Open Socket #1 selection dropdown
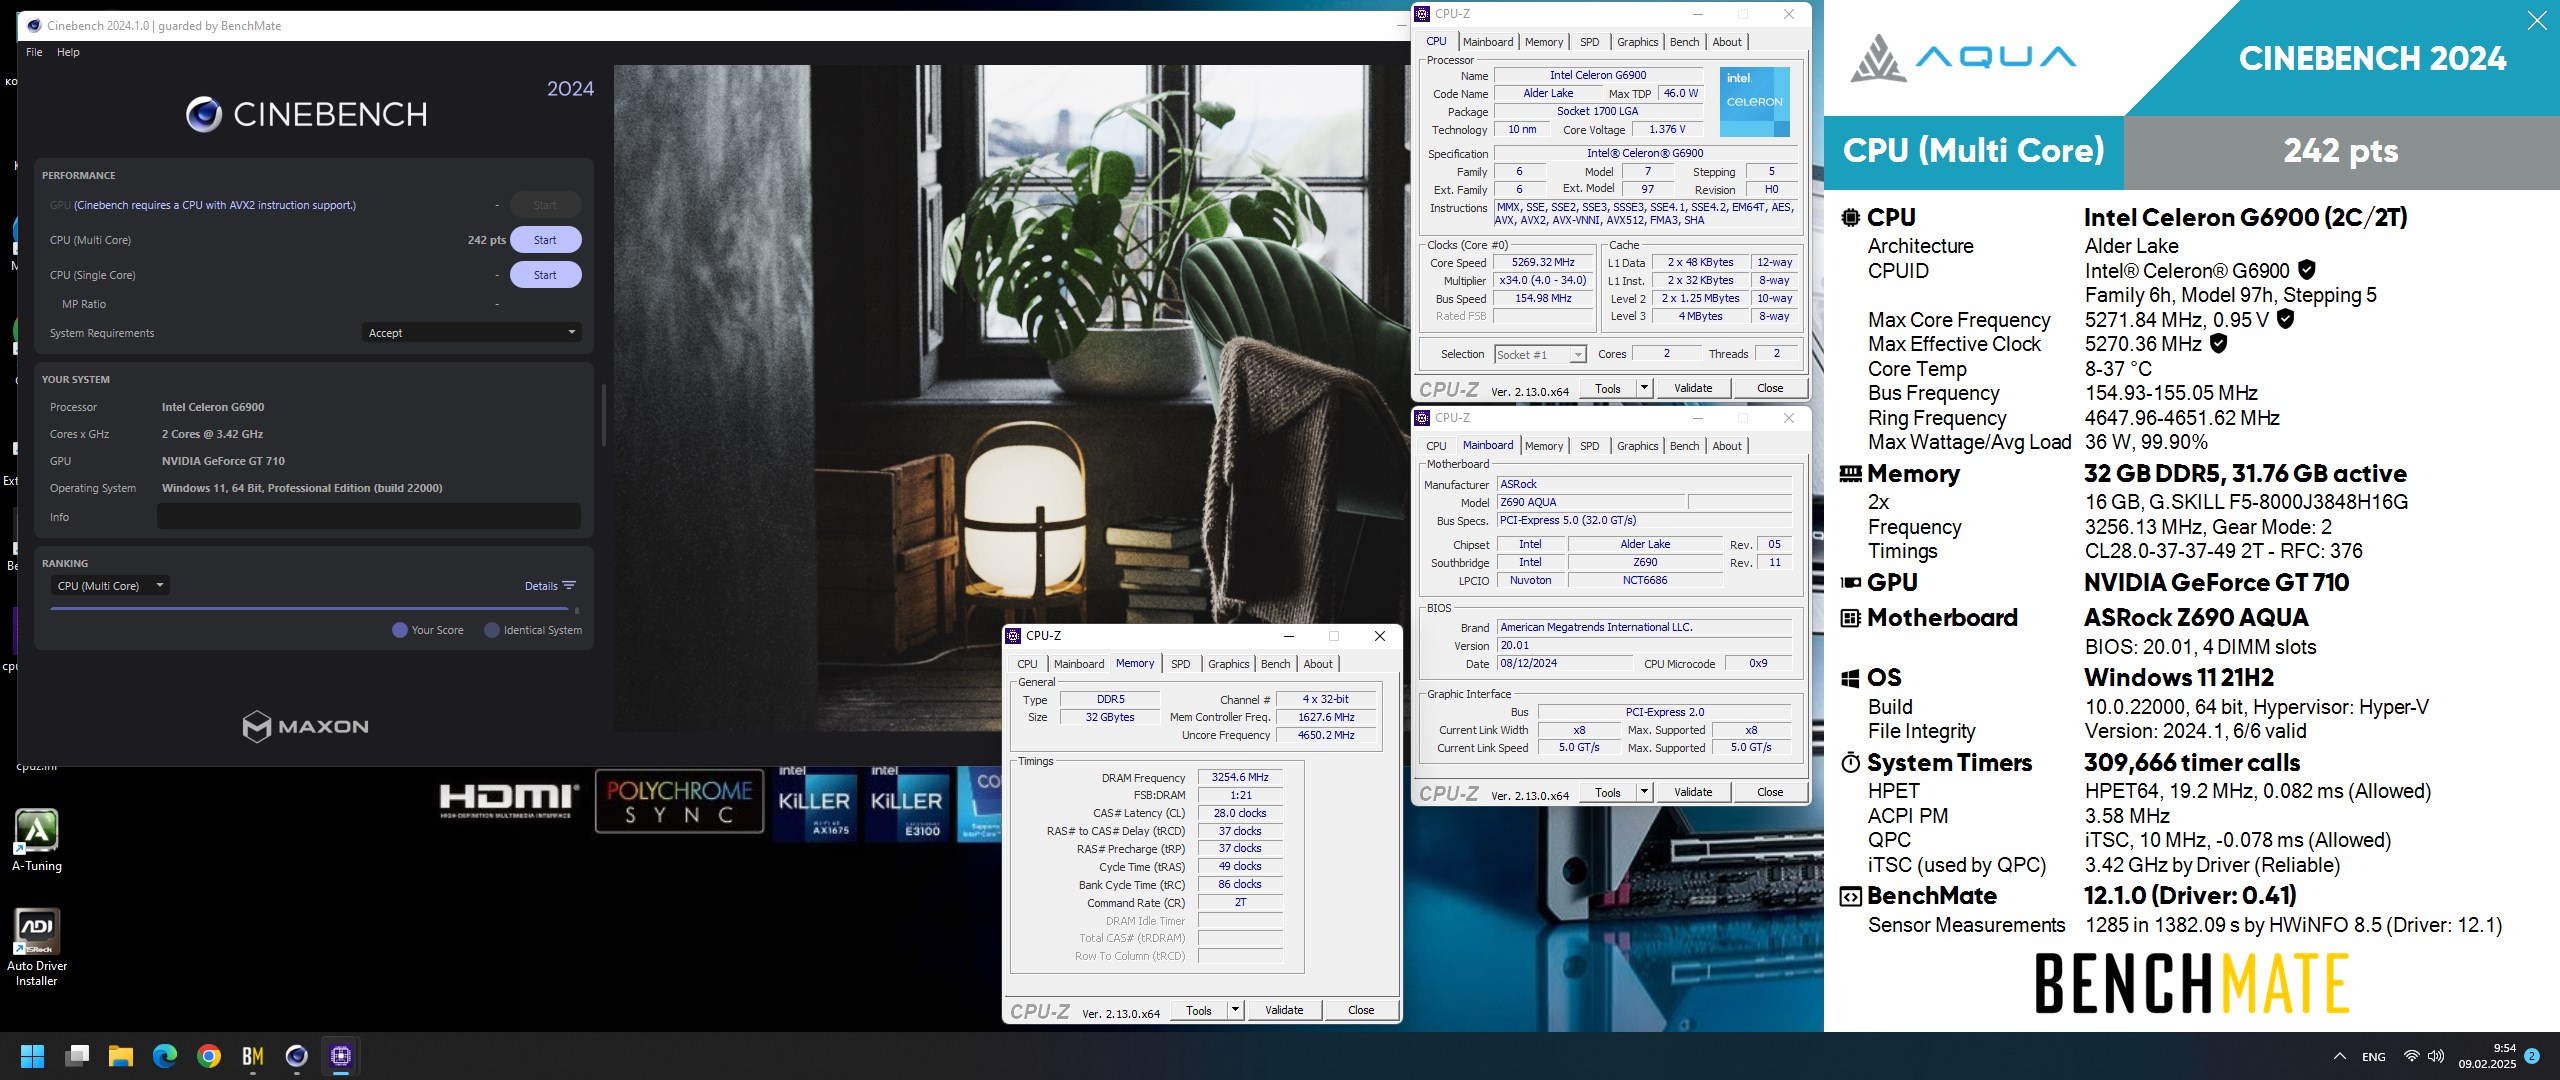This screenshot has width=2560, height=1080. (1540, 354)
